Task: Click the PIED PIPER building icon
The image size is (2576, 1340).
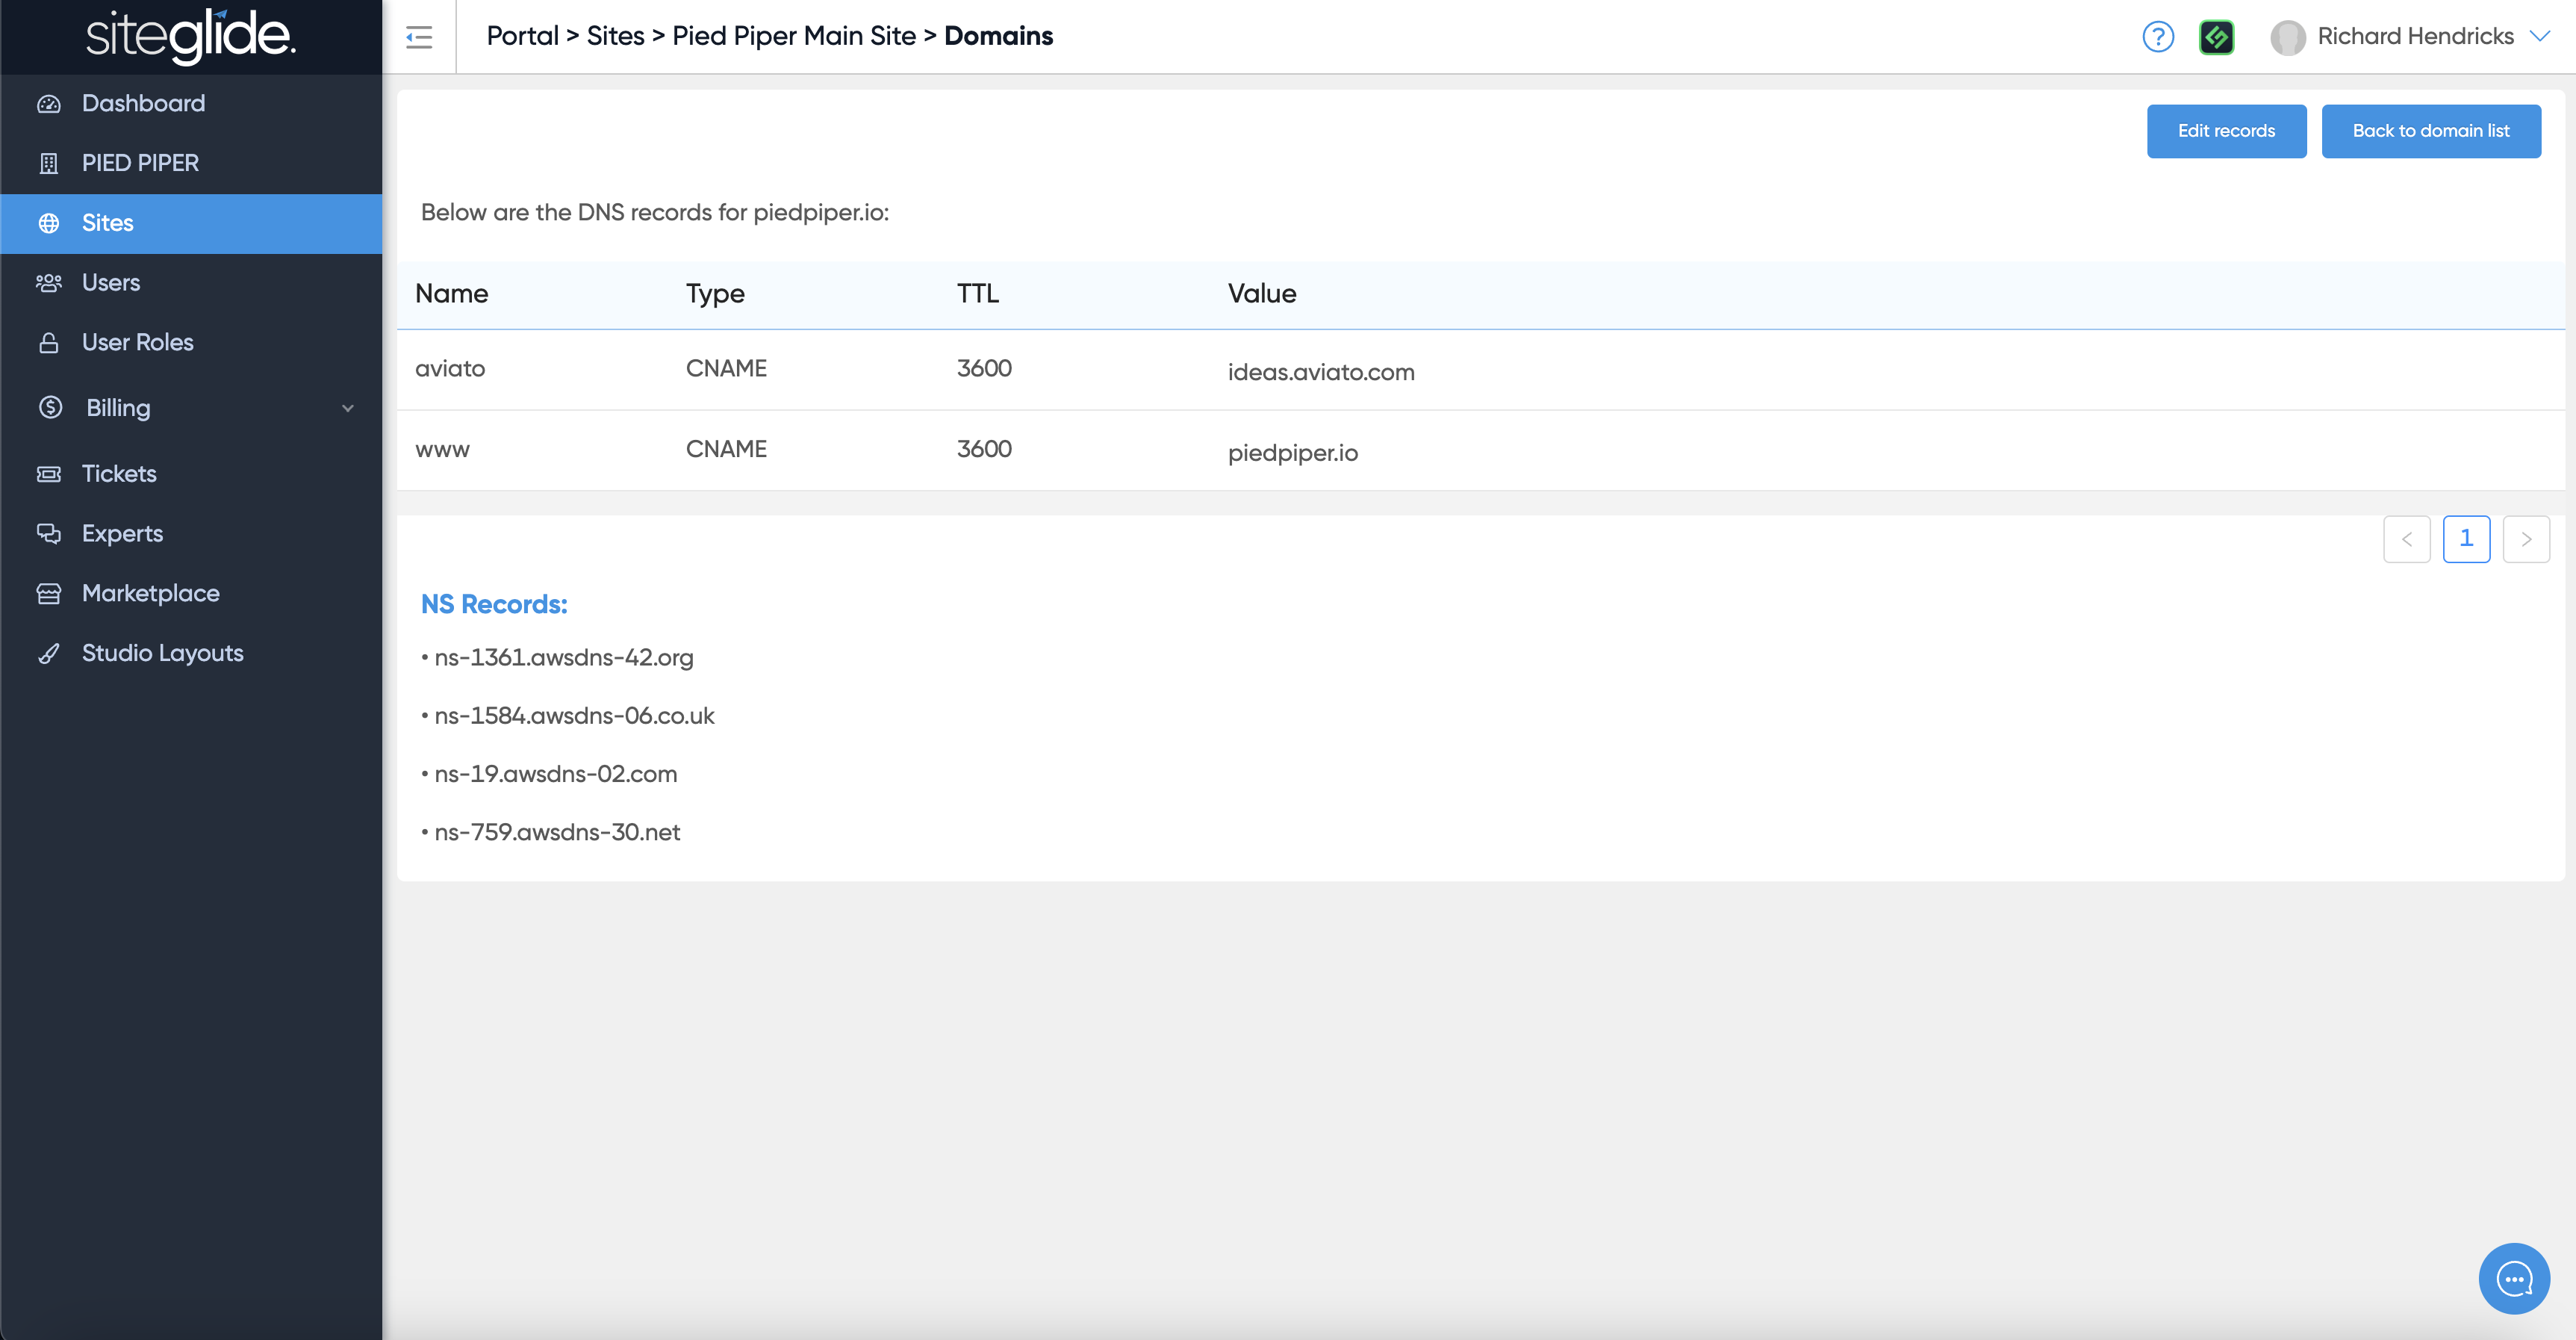Action: click(x=49, y=163)
